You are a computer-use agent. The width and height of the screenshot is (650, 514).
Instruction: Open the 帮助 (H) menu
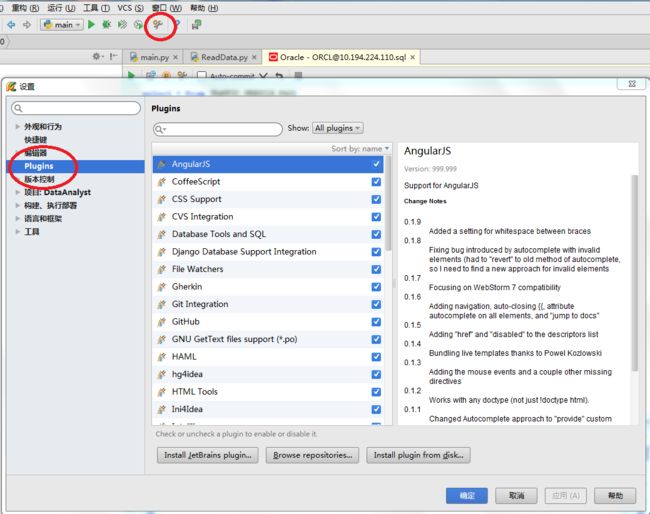point(204,7)
